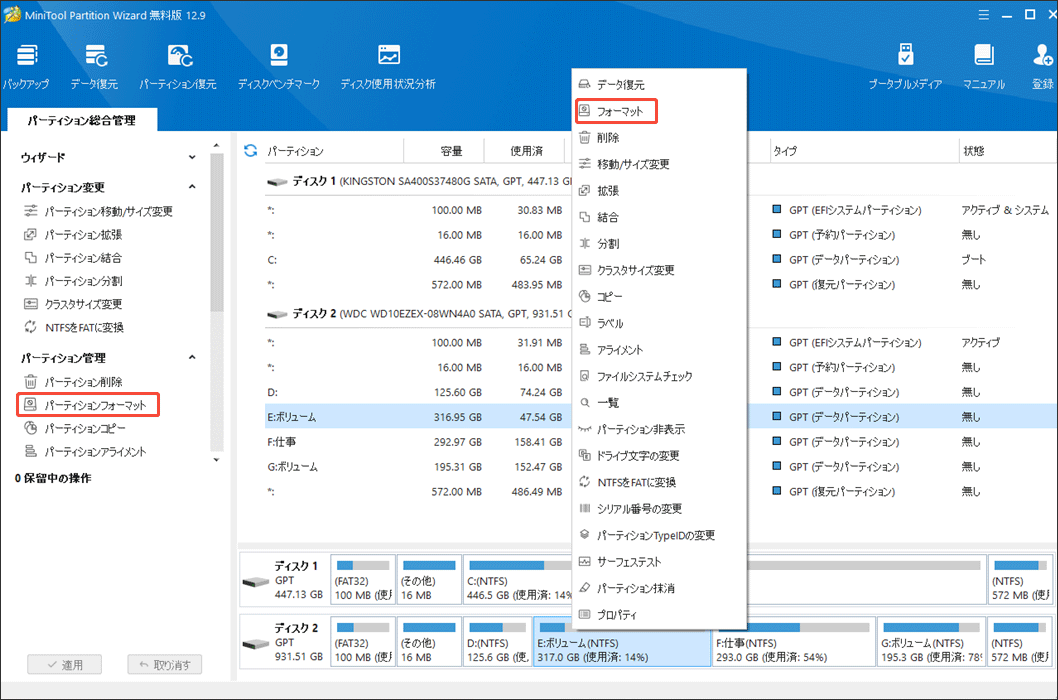Screen dimensions: 1058x700
Task: Choose ファイルシステムチェック in the context menu
Action: point(659,377)
